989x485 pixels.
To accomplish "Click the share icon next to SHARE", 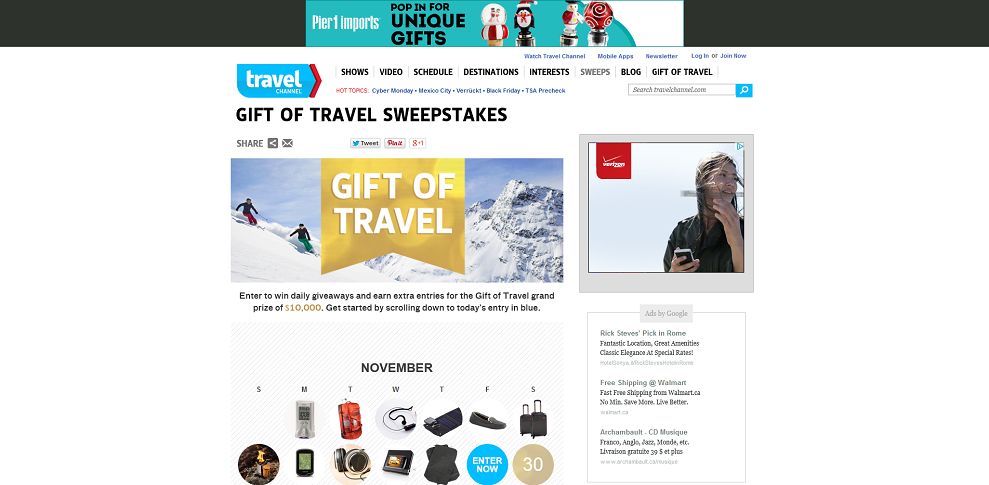I will (272, 143).
